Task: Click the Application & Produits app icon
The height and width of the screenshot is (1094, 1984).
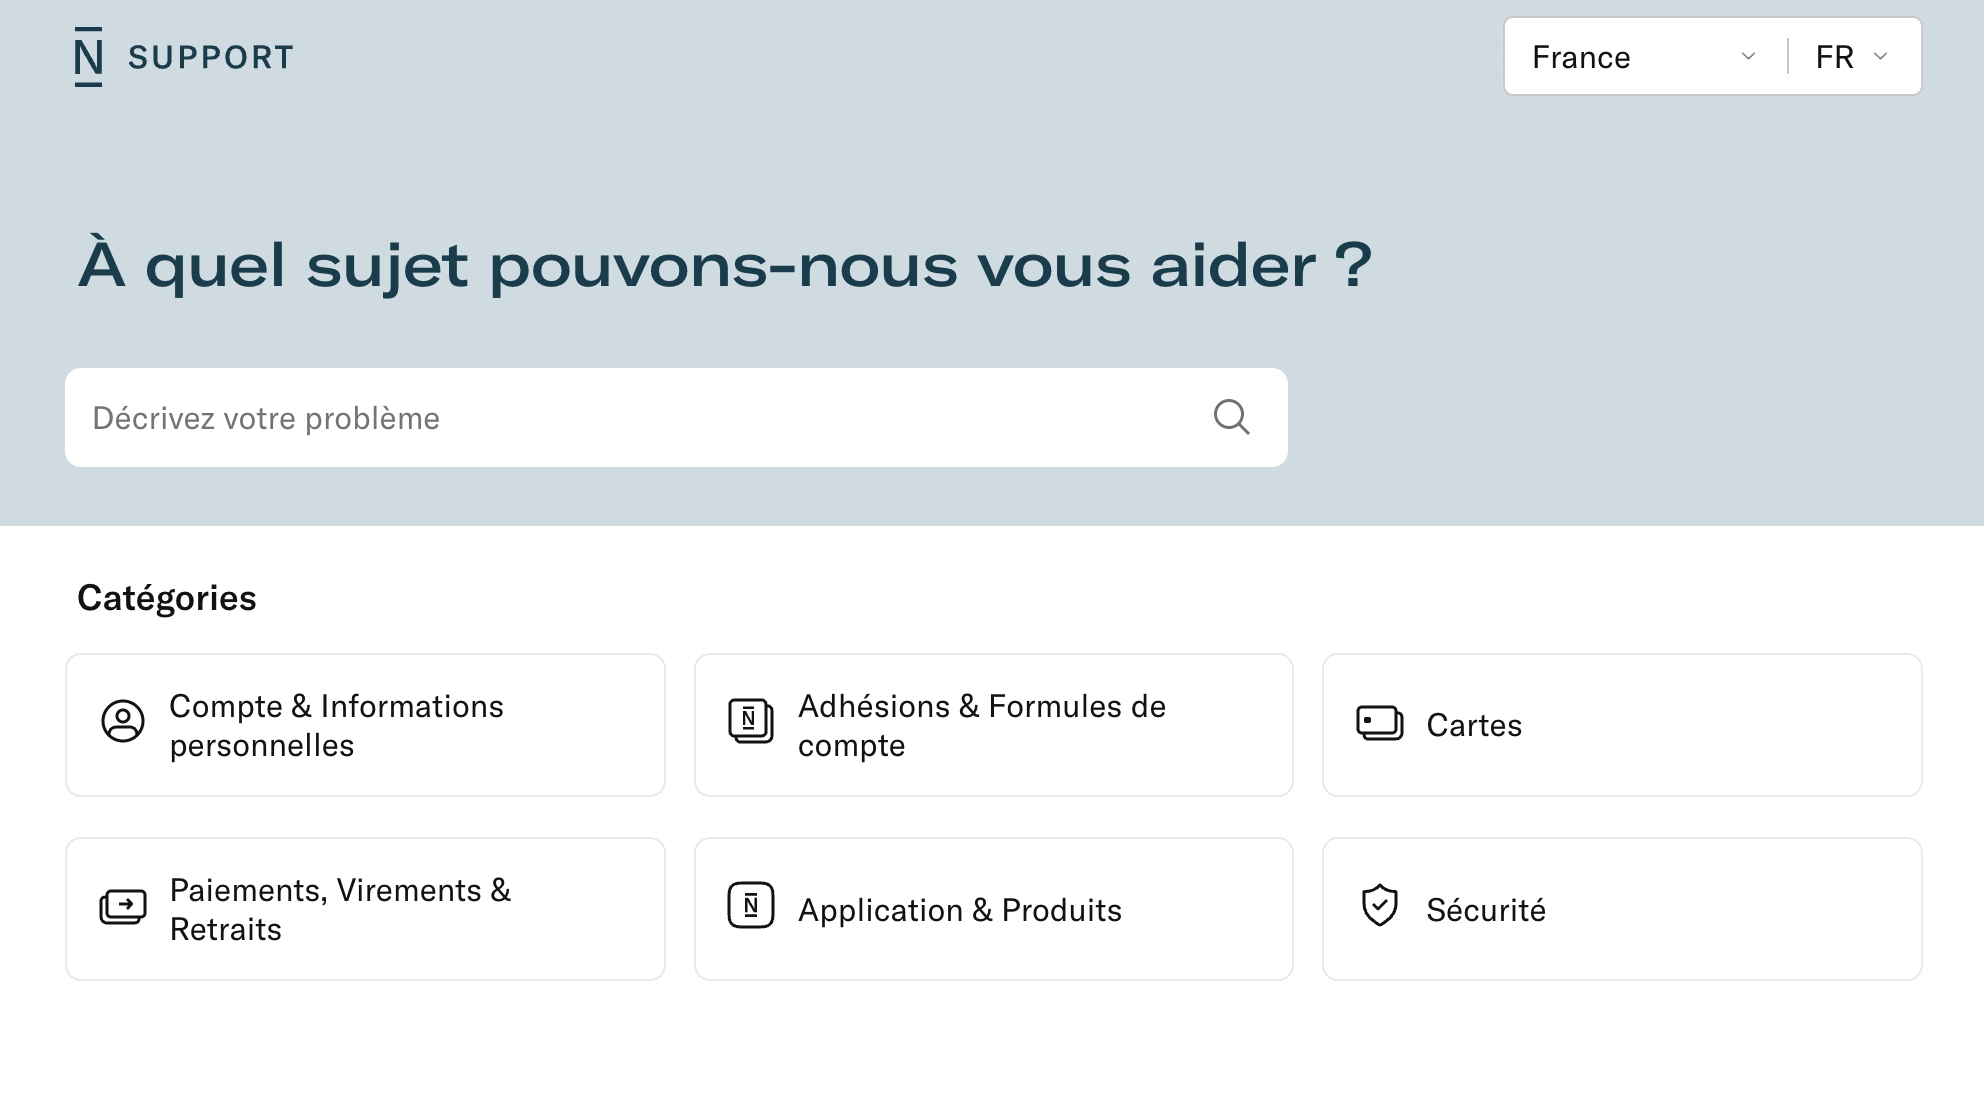Action: [x=751, y=906]
